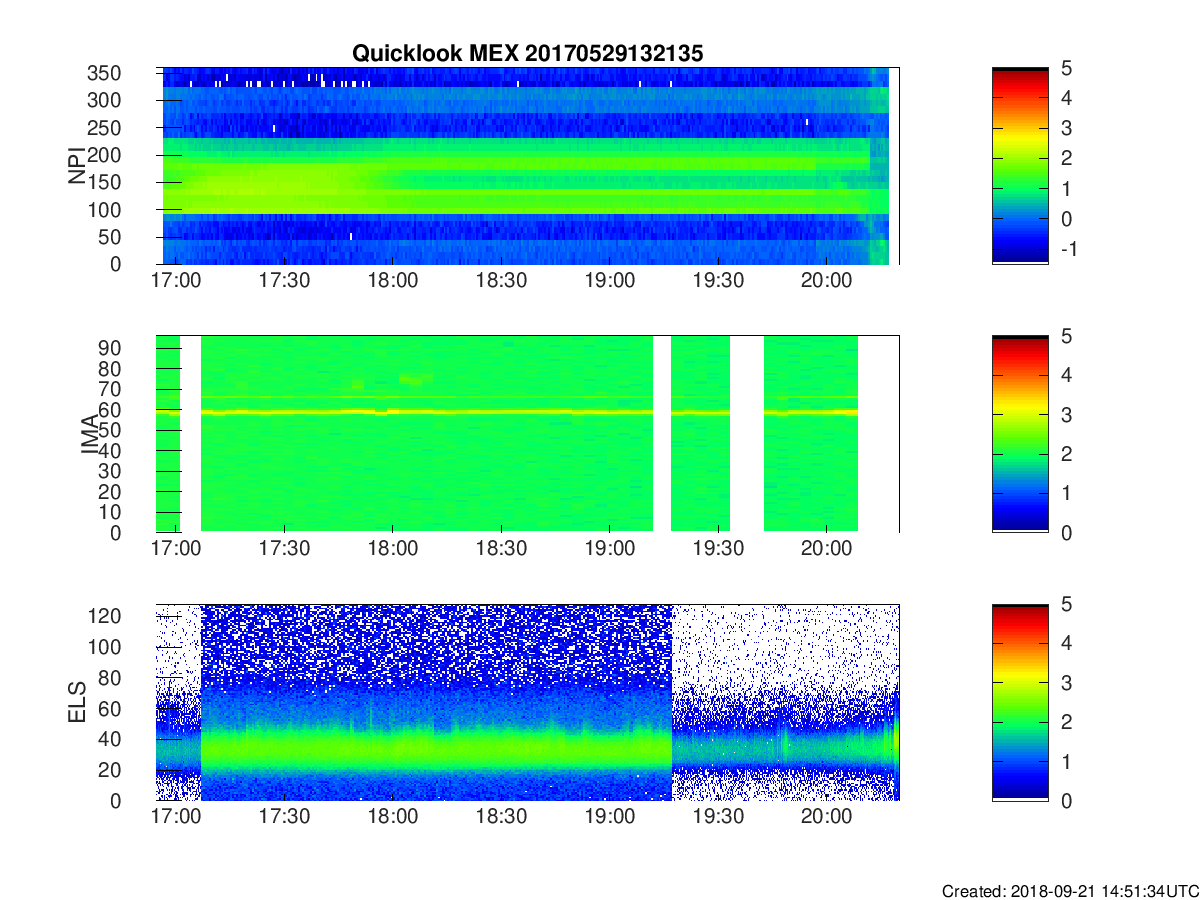The height and width of the screenshot is (900, 1200).
Task: Click the NPI panel colorbar
Action: 1020,165
